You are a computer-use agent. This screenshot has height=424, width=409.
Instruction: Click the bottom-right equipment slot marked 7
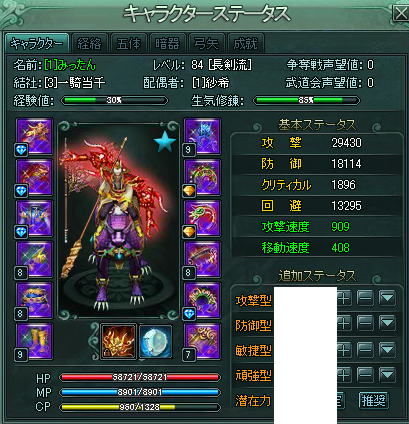[x=202, y=341]
